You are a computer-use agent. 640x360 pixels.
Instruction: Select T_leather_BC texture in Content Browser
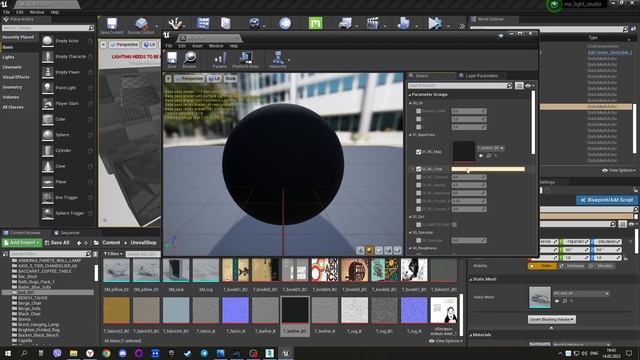pyautogui.click(x=295, y=316)
